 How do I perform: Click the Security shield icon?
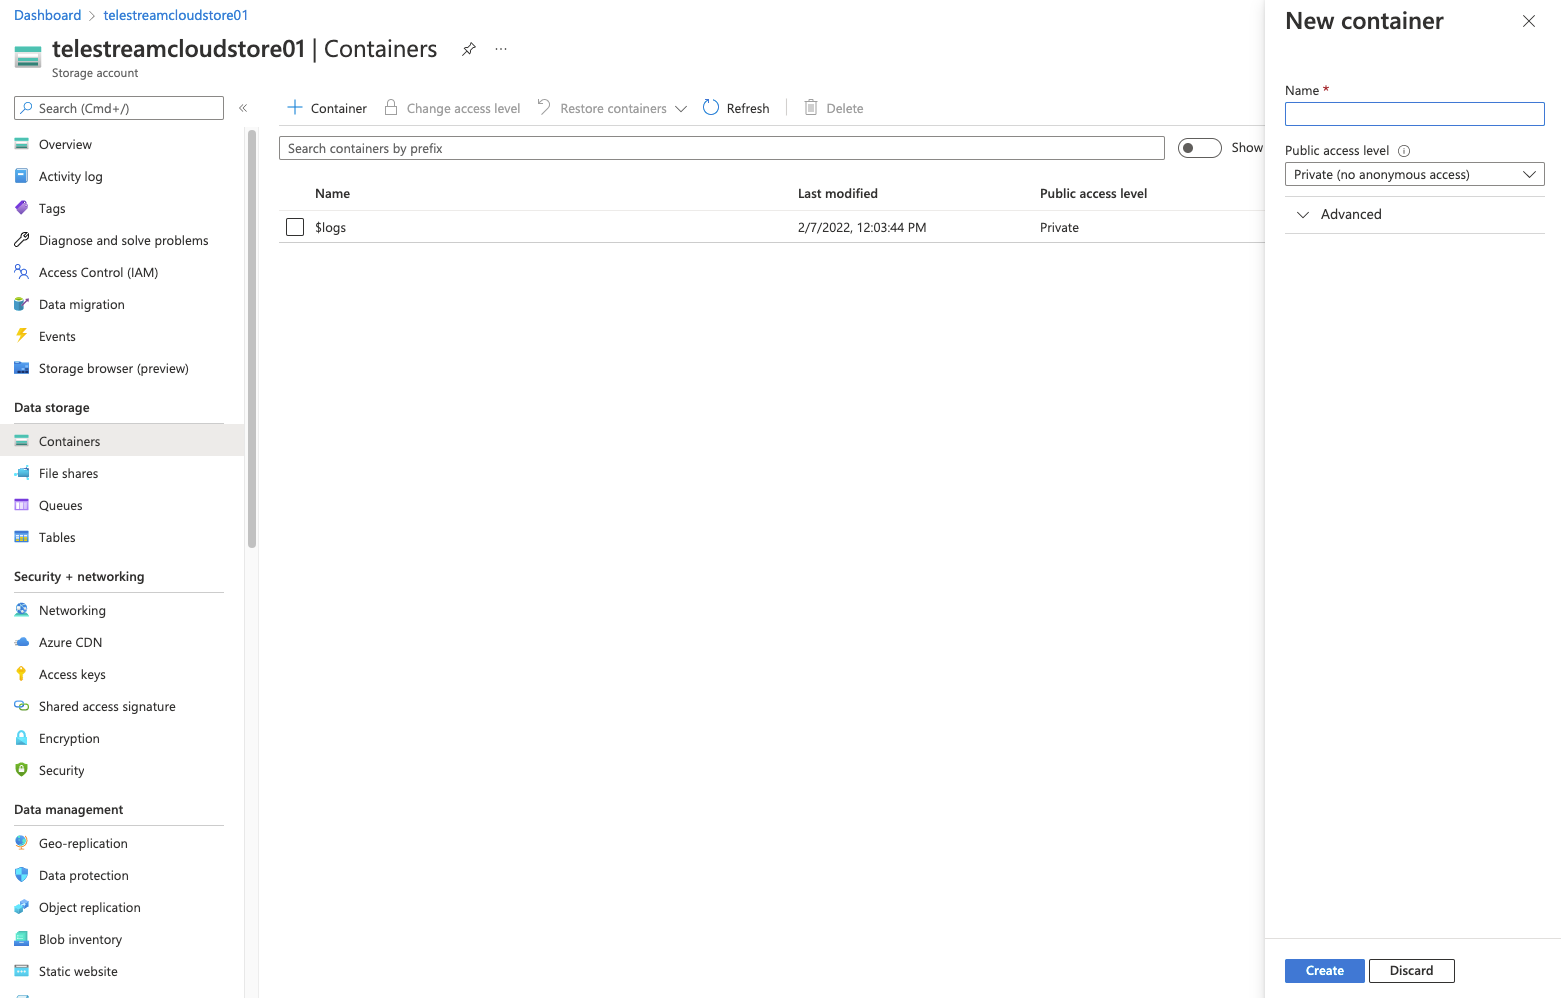click(x=21, y=770)
